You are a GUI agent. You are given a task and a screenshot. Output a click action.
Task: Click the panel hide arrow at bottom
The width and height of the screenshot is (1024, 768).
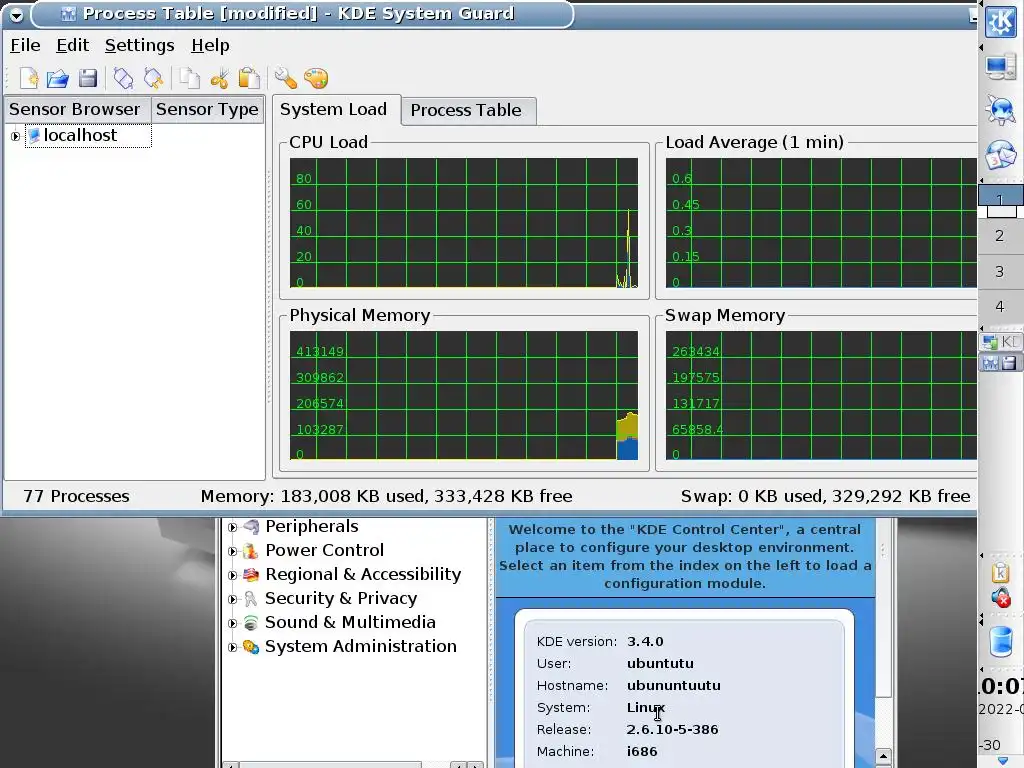click(1003, 761)
